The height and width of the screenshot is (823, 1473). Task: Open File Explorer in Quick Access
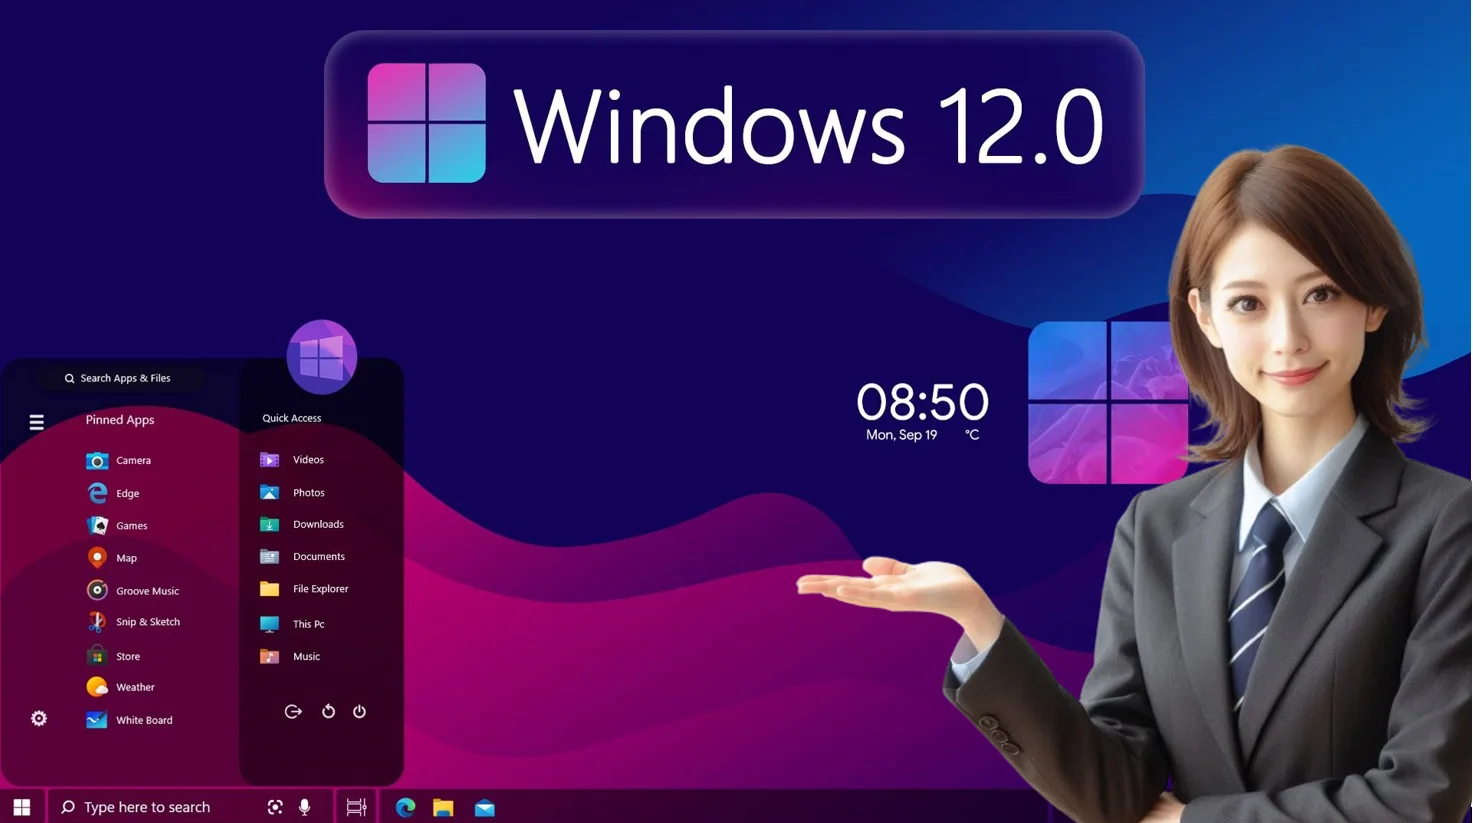pos(304,589)
